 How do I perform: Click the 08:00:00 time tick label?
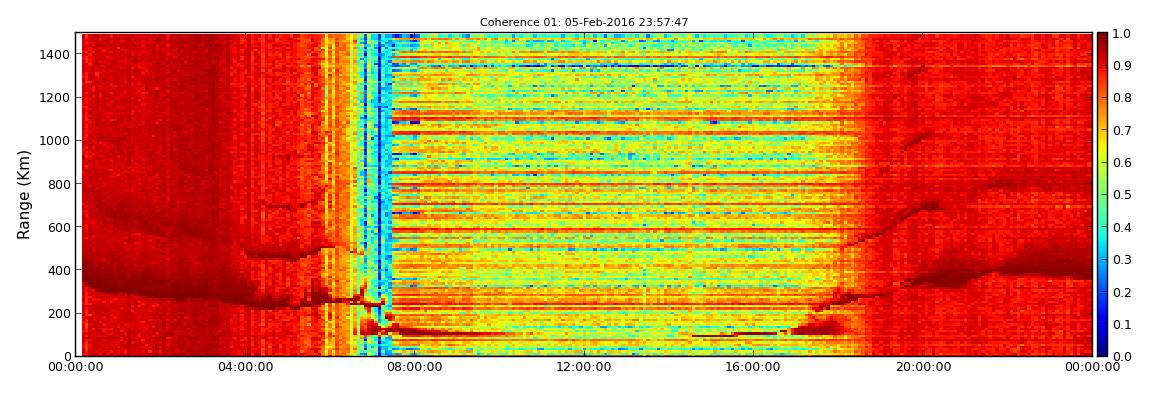pos(414,367)
